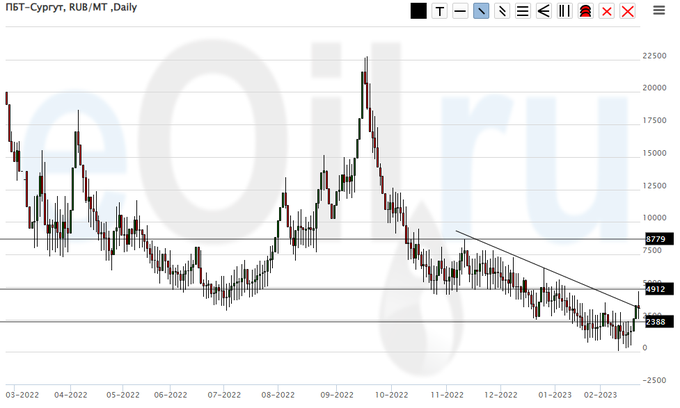Click the 4912 price level label
The width and height of the screenshot is (680, 408).
655,290
